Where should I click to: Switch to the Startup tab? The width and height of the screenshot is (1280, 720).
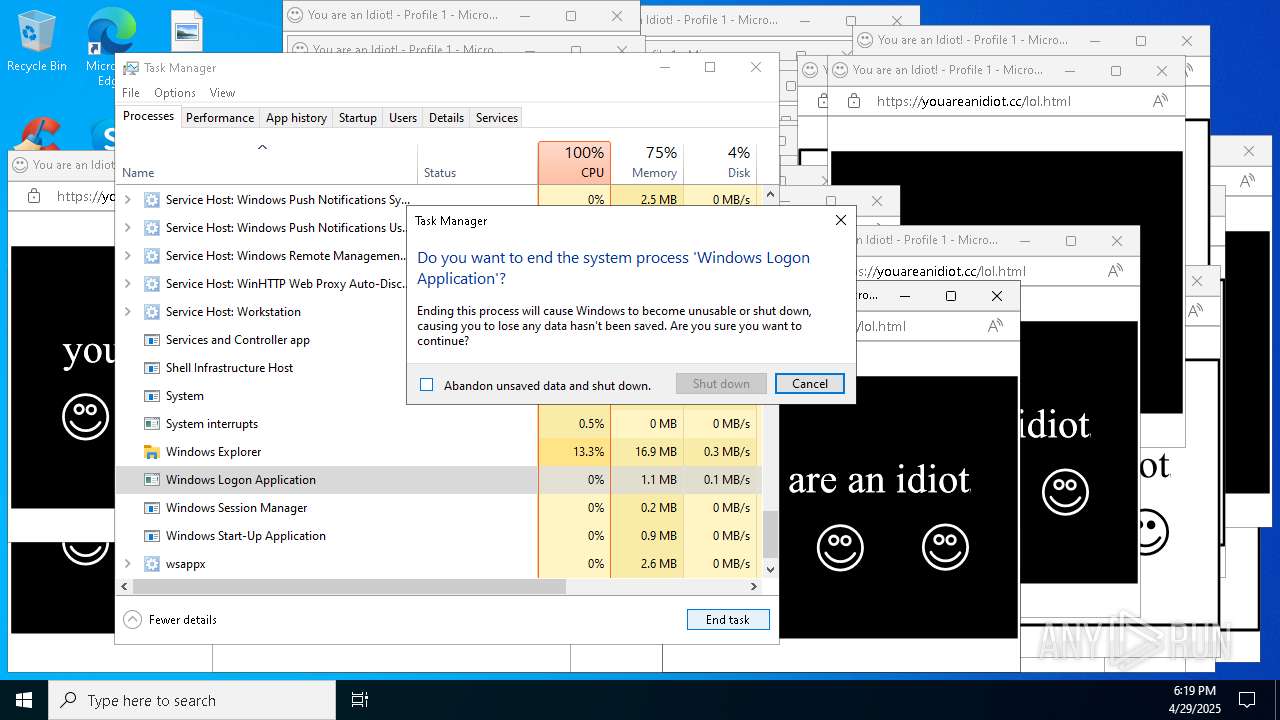(x=357, y=117)
